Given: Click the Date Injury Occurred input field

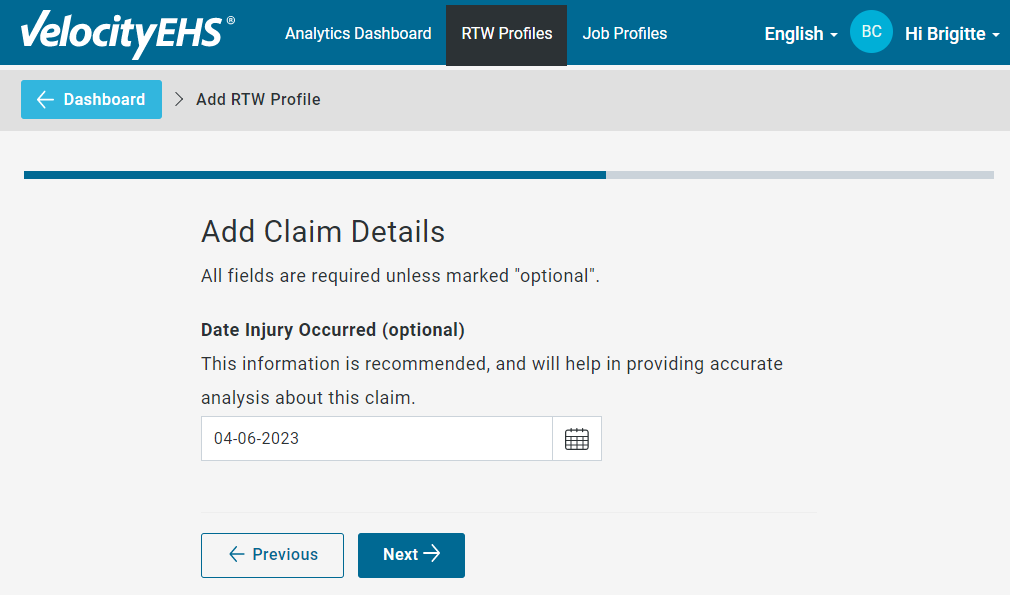Looking at the screenshot, I should pos(377,439).
